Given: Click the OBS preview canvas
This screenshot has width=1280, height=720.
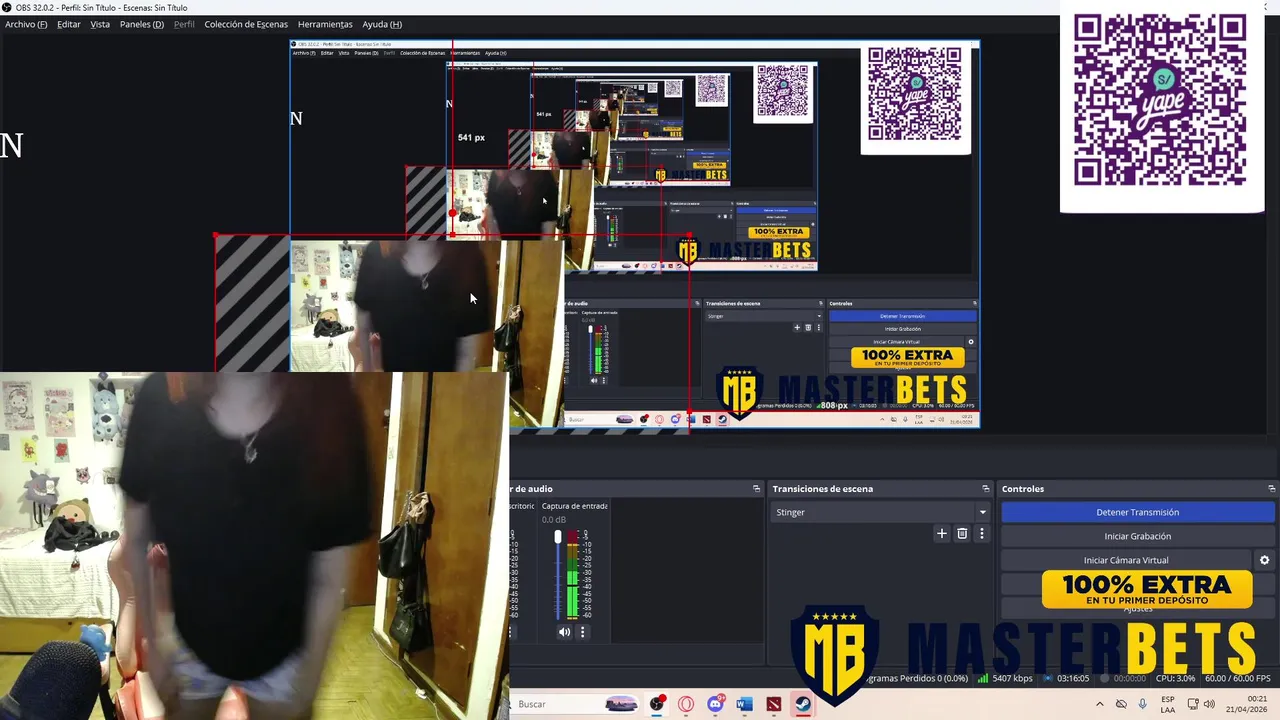Looking at the screenshot, I should pyautogui.click(x=635, y=235).
